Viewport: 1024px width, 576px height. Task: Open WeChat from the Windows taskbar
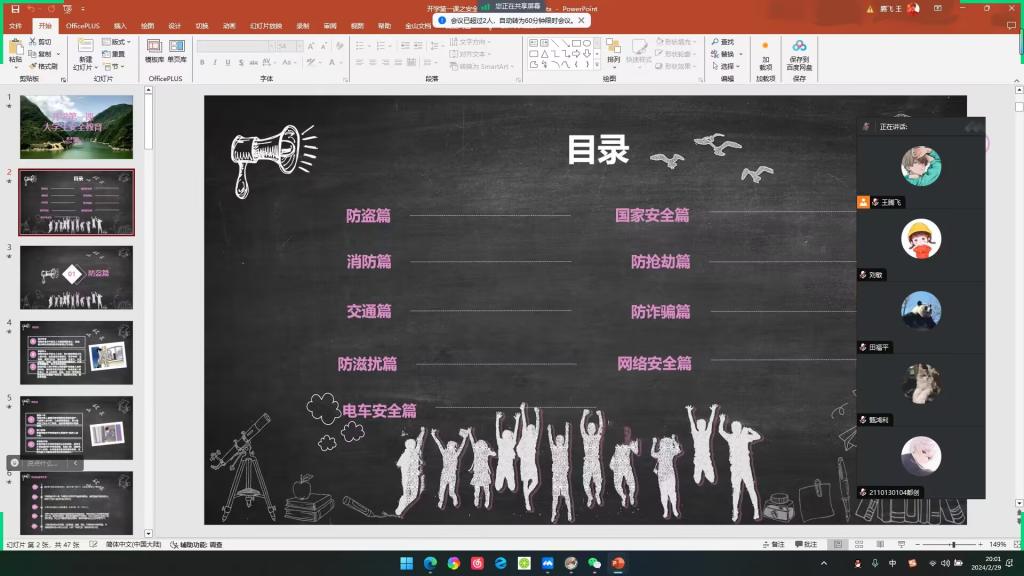click(x=594, y=563)
